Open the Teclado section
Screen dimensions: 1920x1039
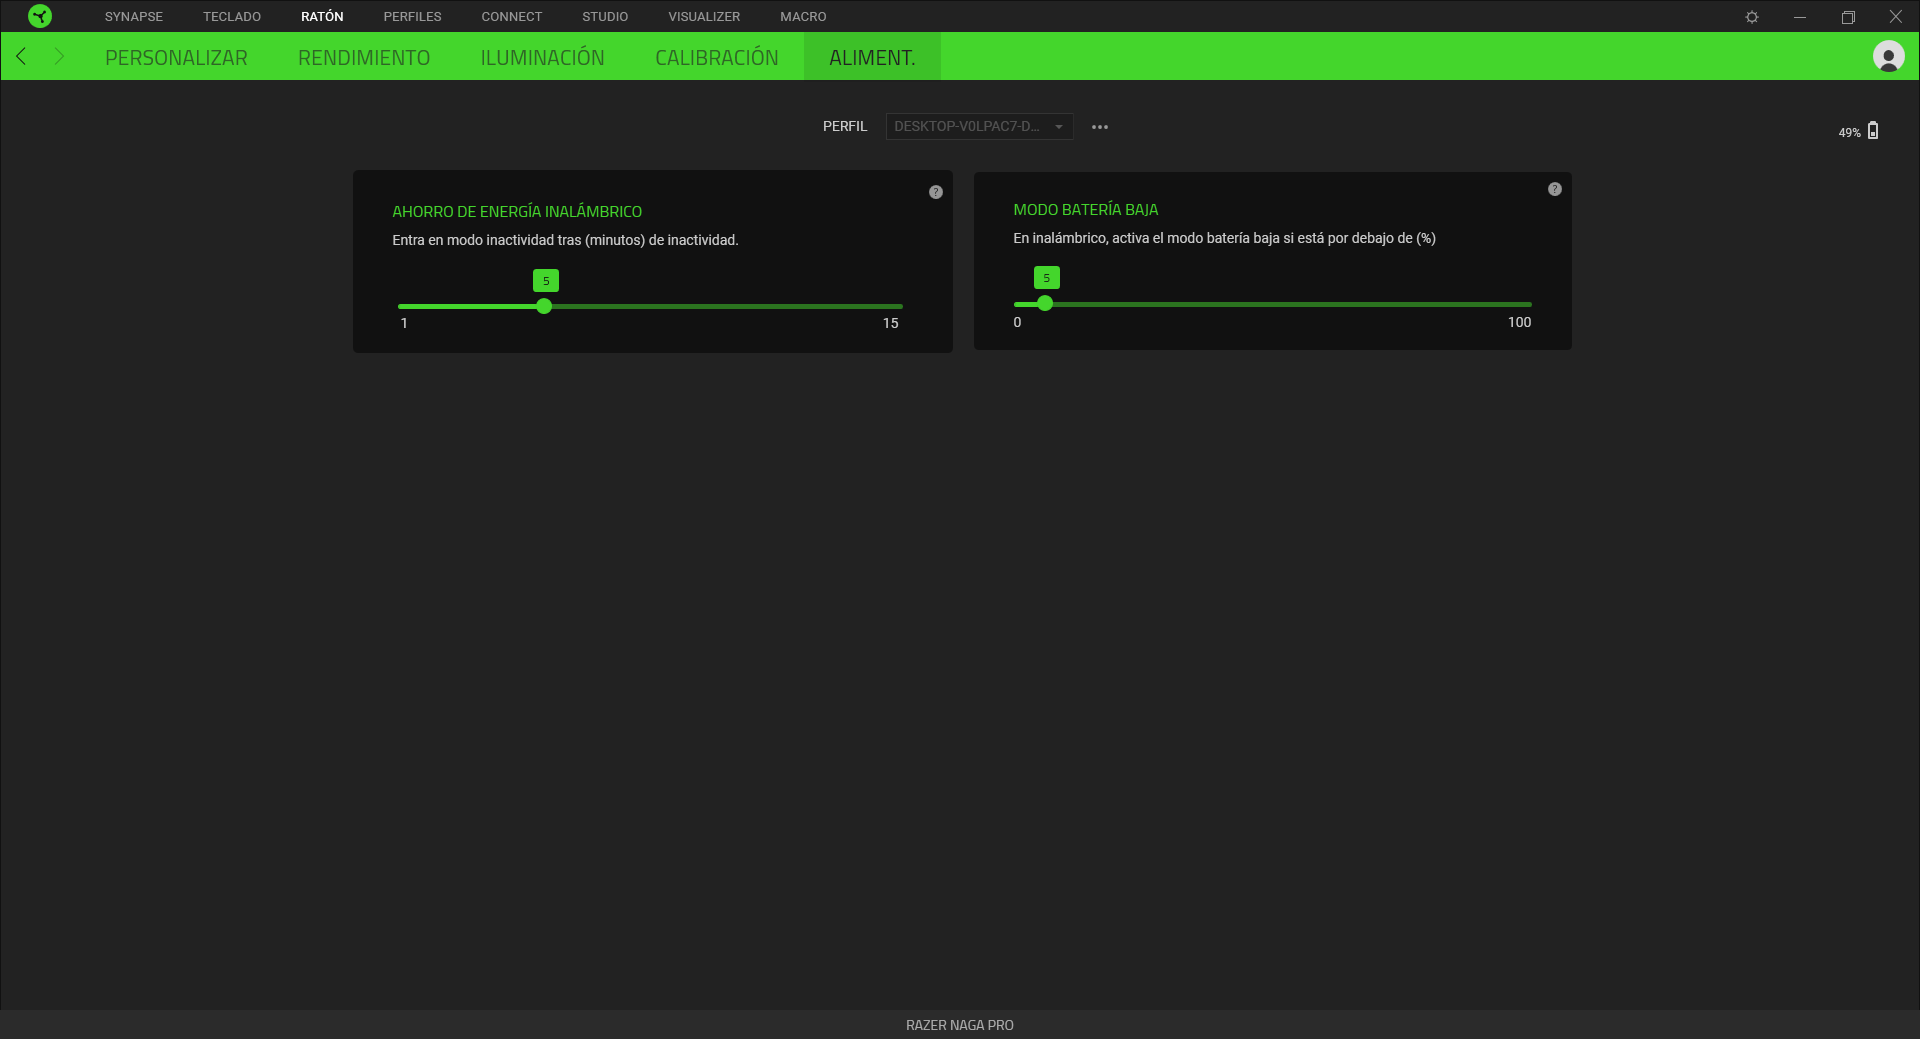point(232,17)
